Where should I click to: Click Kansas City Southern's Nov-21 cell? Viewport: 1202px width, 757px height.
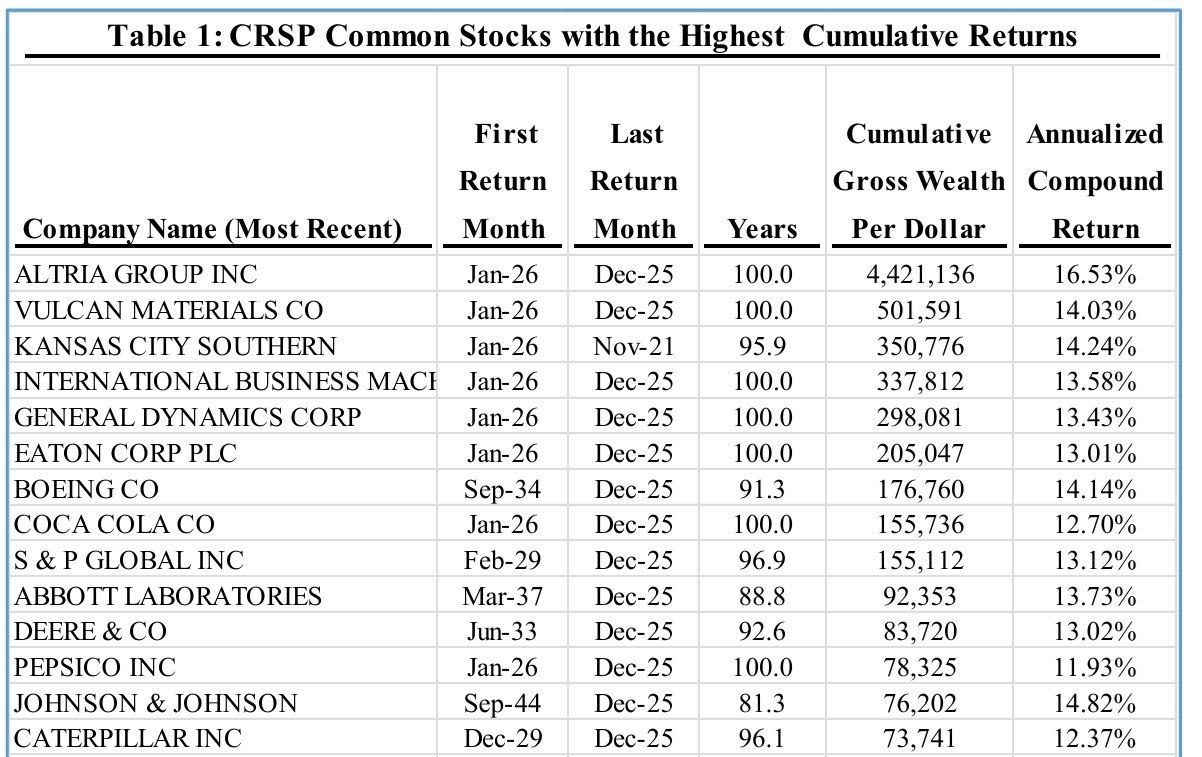coord(634,346)
